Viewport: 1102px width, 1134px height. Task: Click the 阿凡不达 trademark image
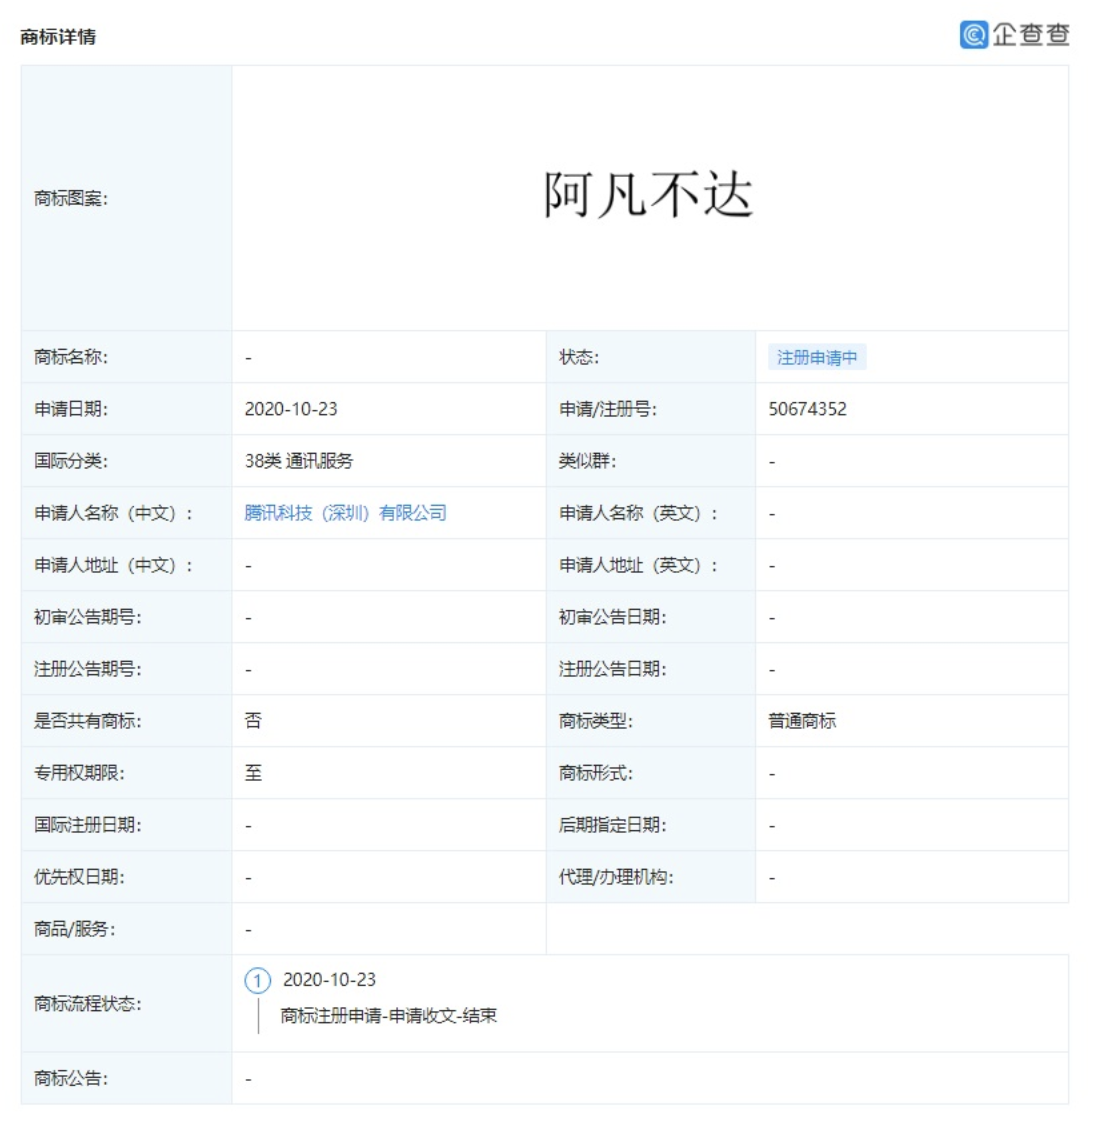click(648, 194)
